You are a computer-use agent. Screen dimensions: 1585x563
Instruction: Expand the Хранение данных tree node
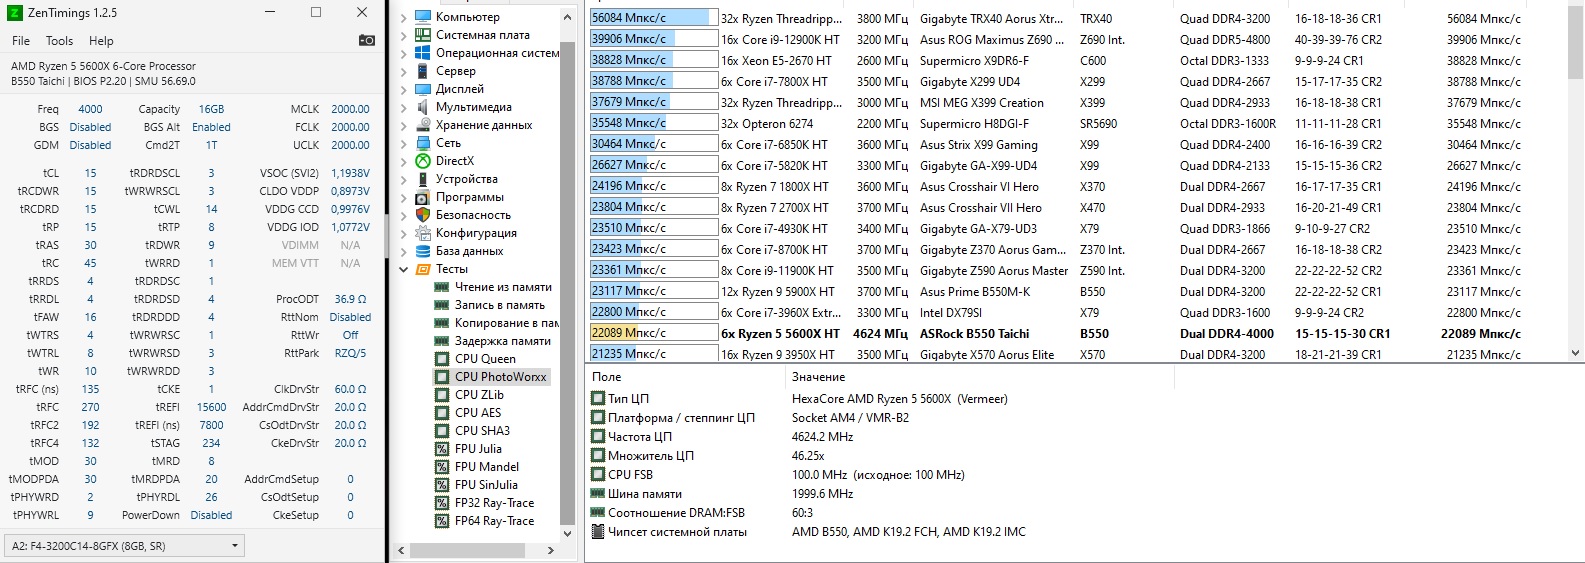pos(404,125)
